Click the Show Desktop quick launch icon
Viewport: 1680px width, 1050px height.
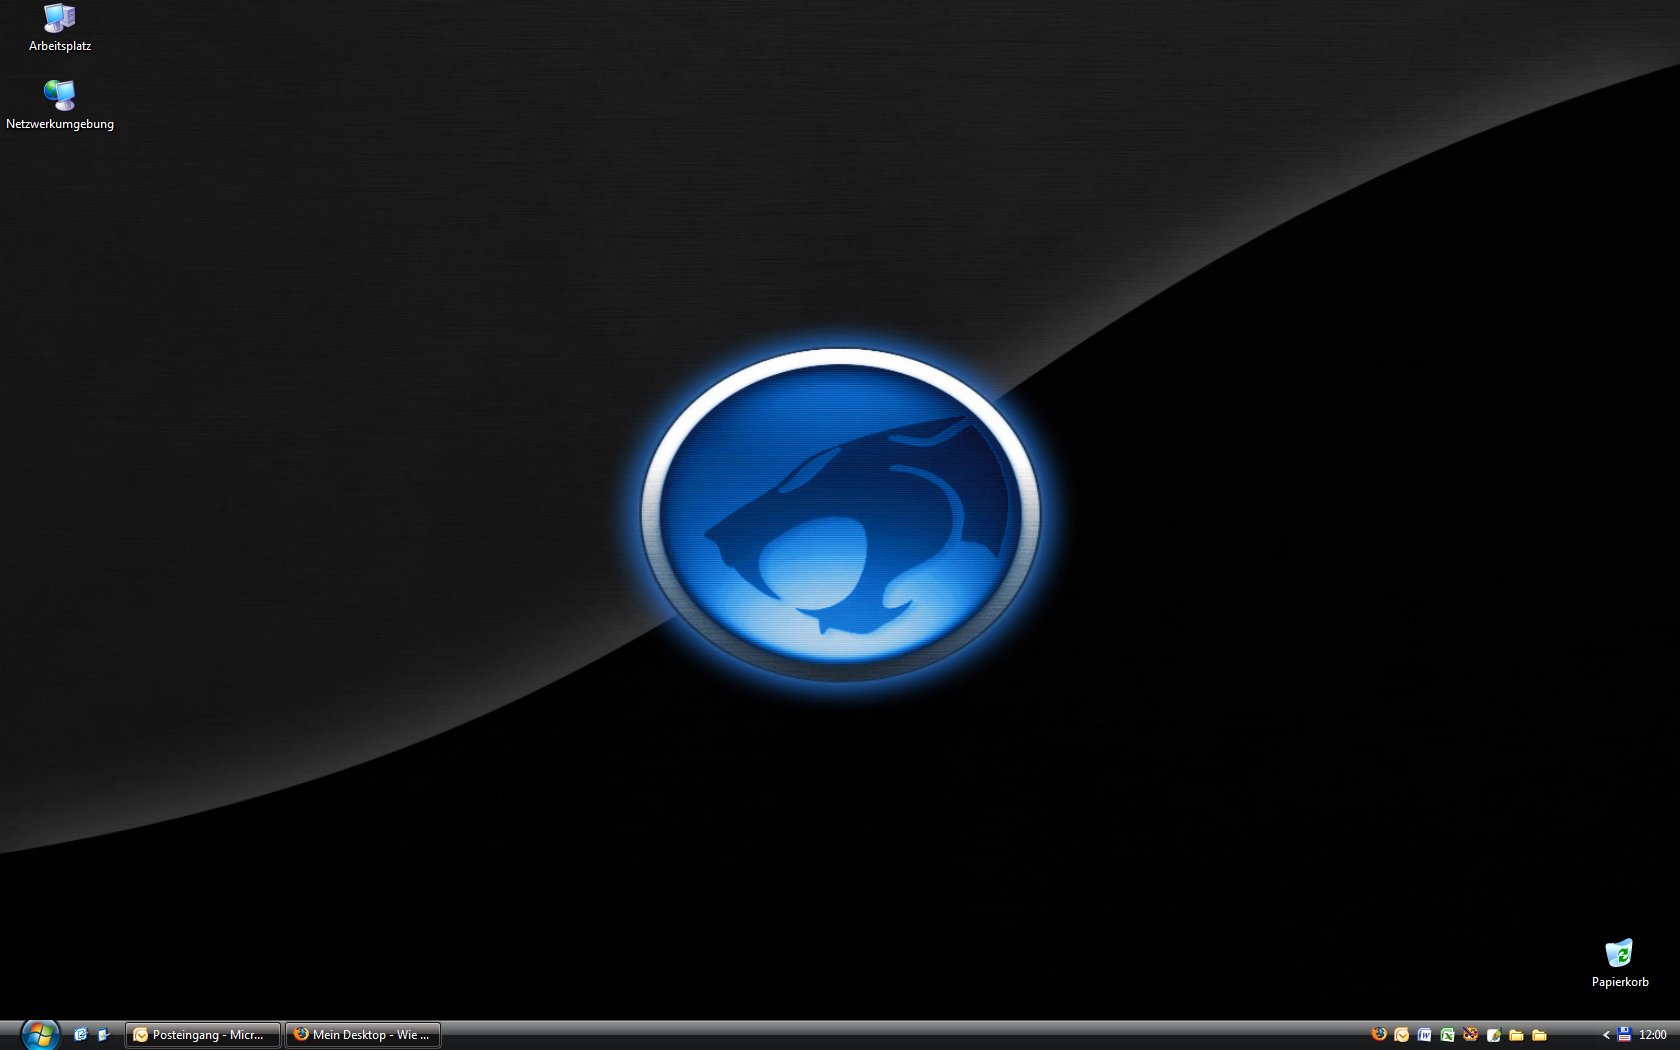[104, 1035]
